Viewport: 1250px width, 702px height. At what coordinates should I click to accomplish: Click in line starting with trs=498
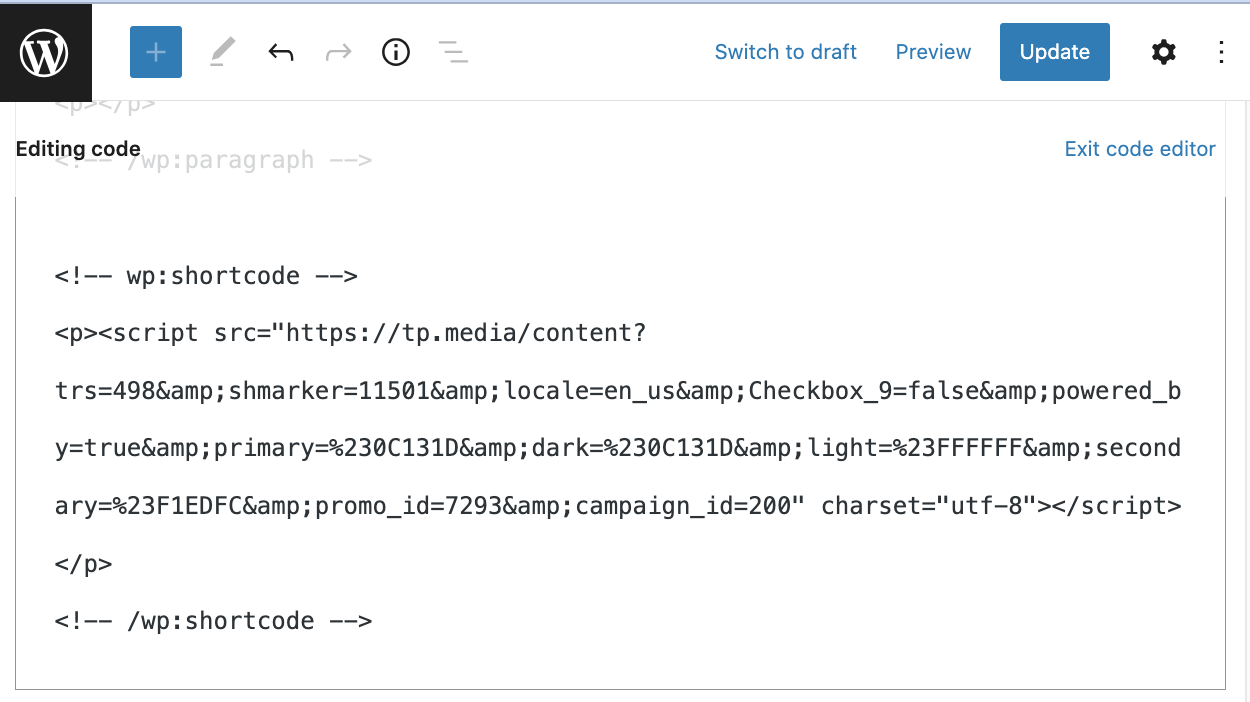point(618,391)
